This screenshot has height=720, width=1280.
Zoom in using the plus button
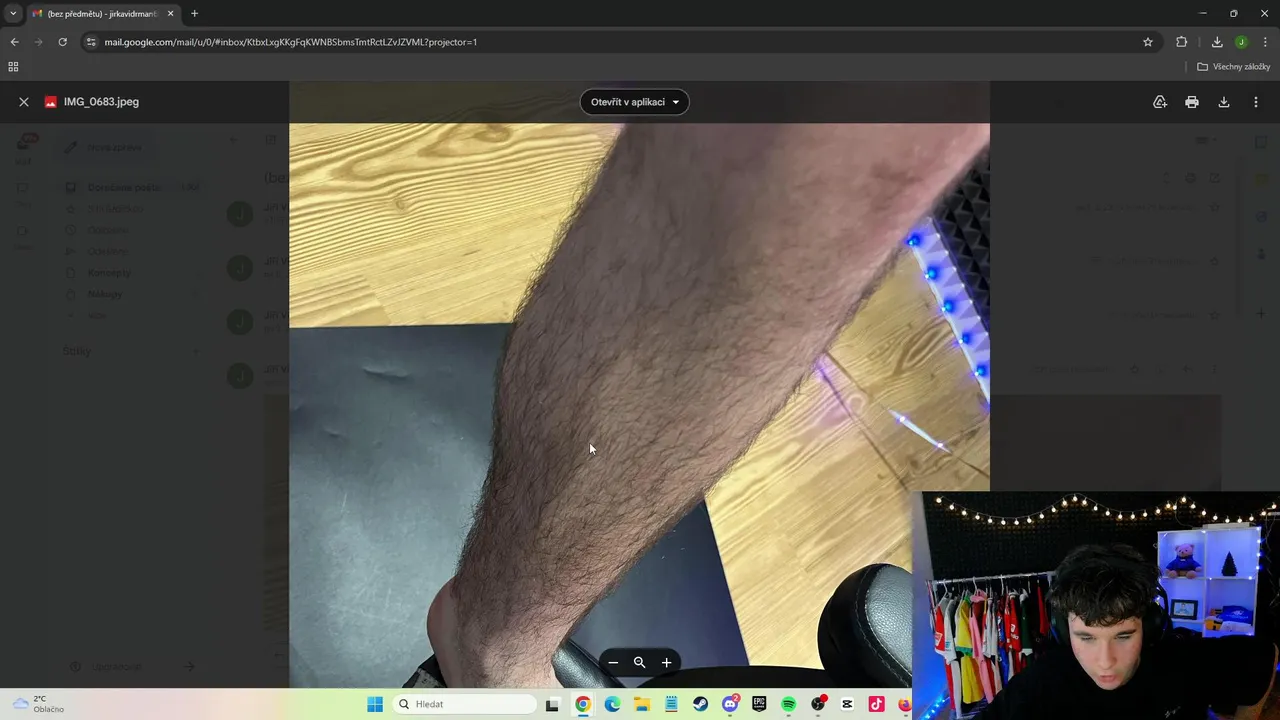click(x=667, y=662)
